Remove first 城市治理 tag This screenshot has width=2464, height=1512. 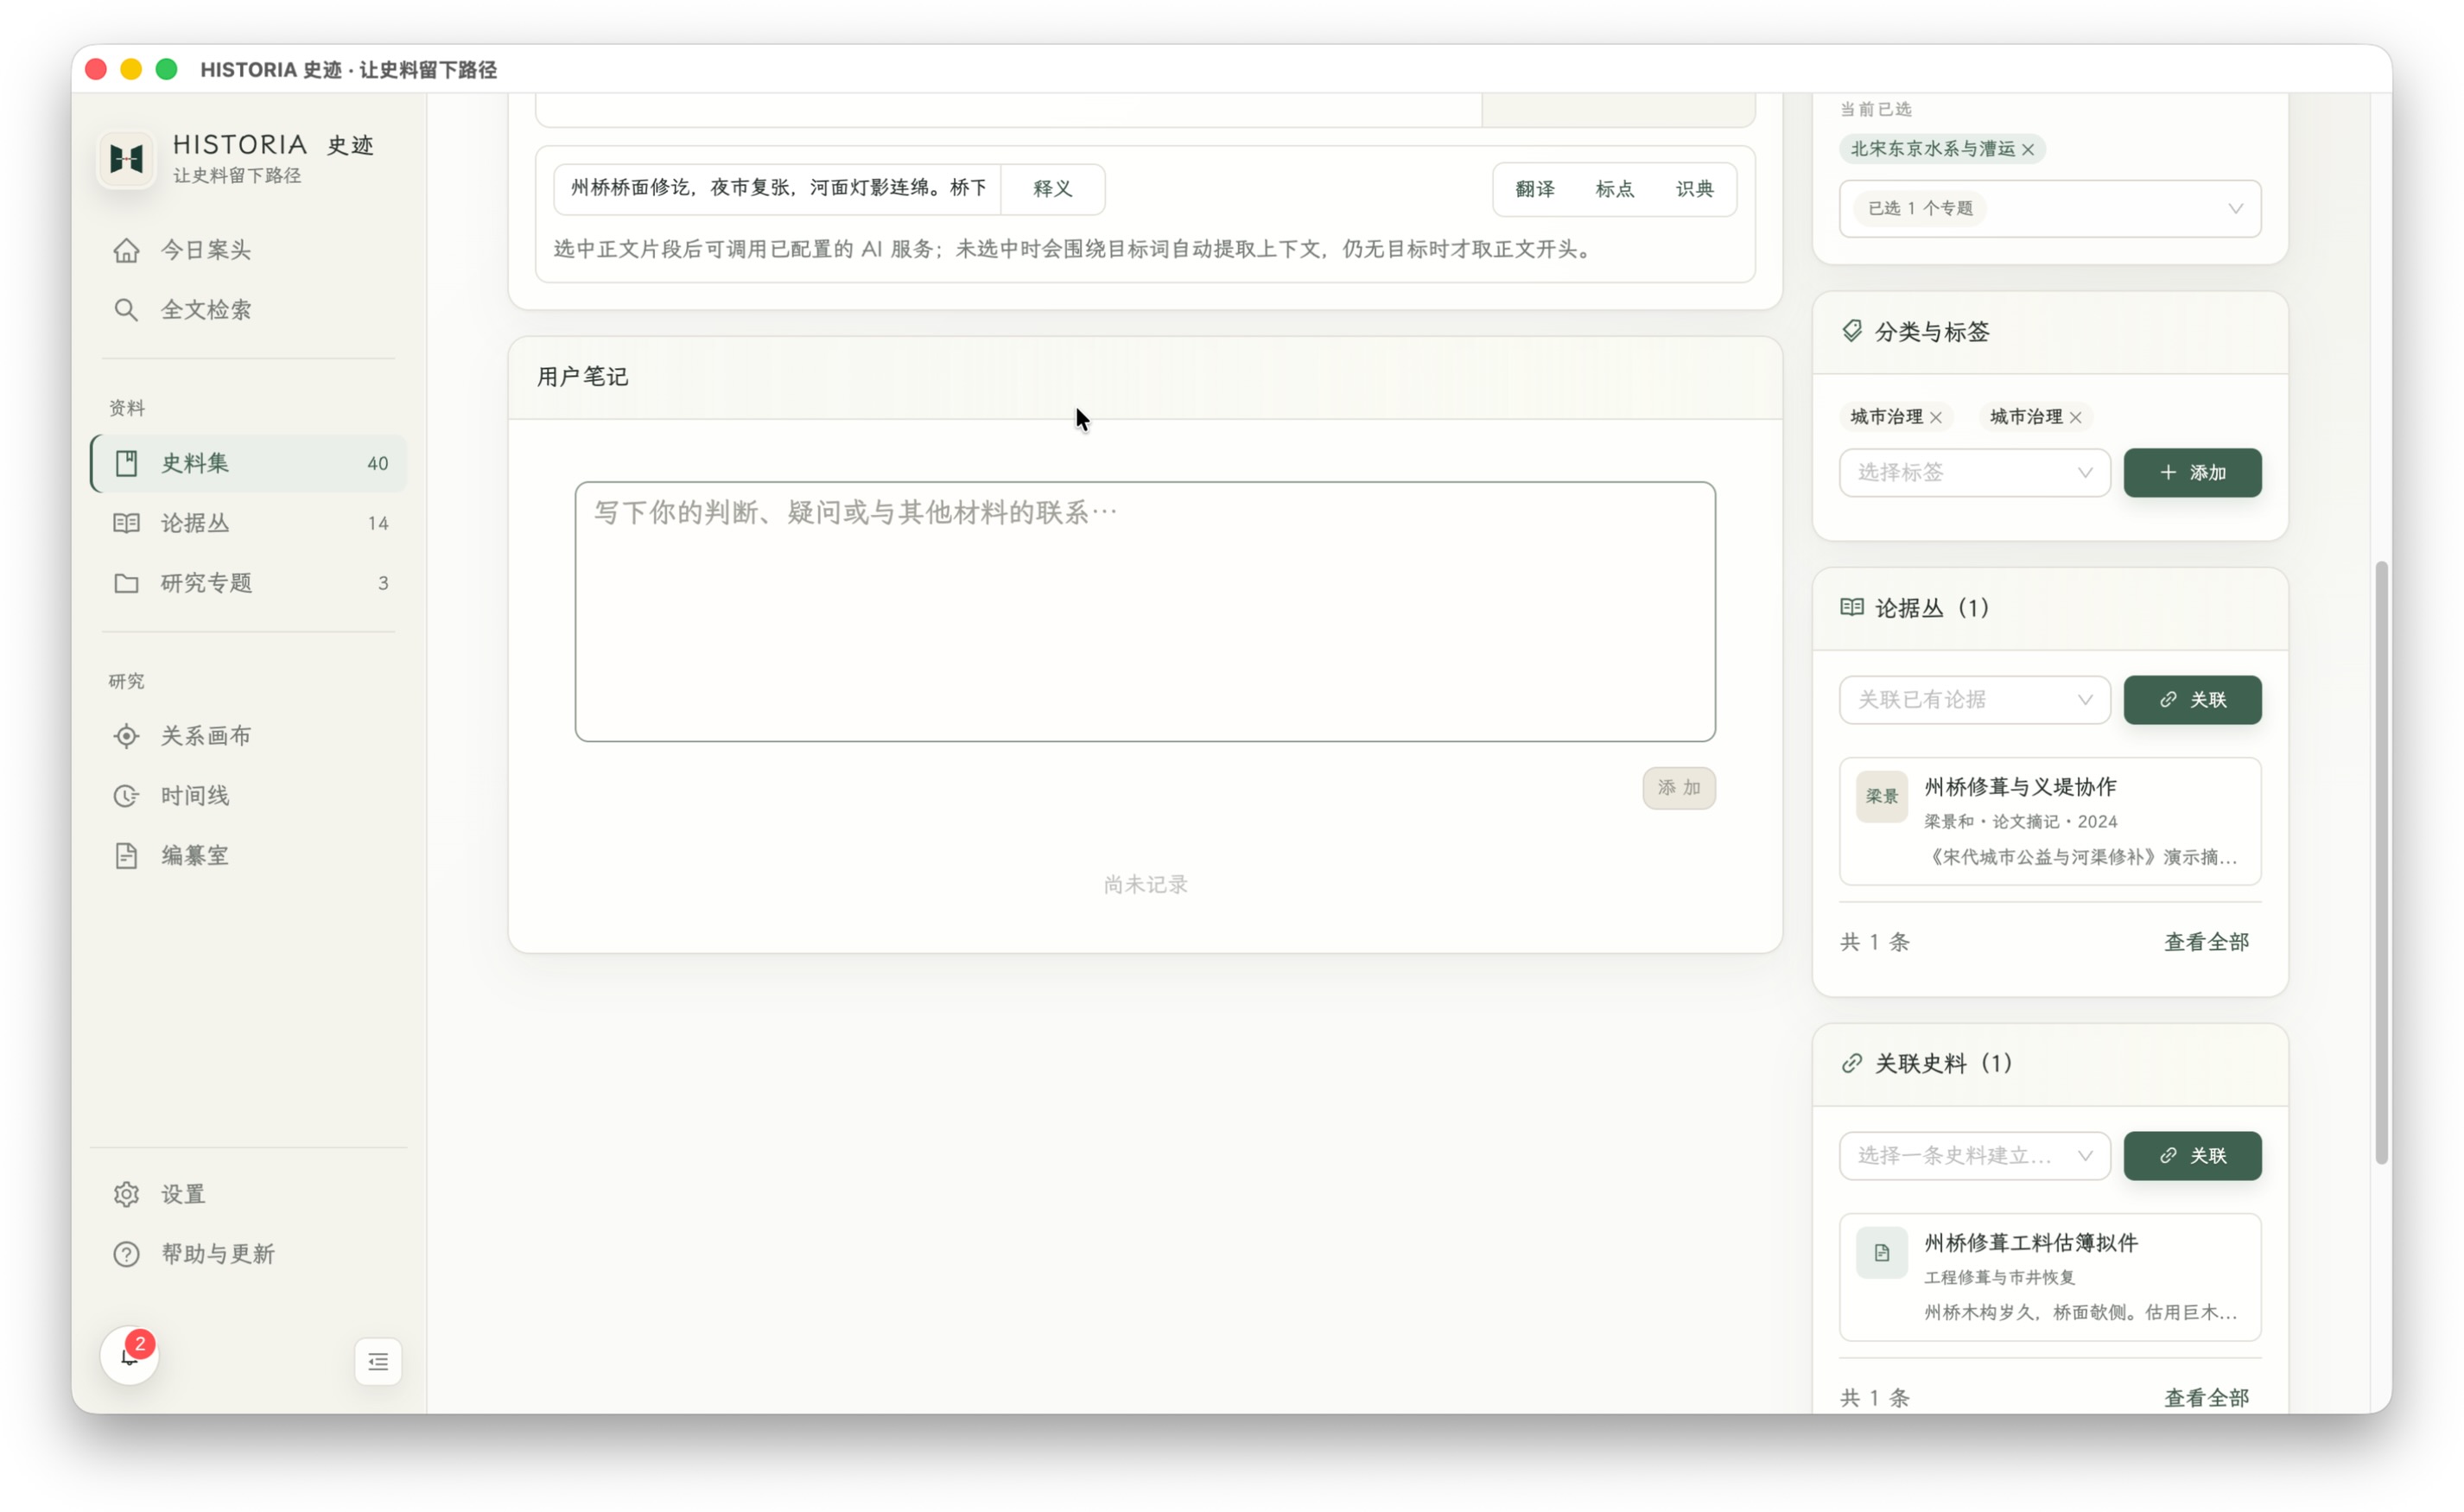(x=1936, y=418)
